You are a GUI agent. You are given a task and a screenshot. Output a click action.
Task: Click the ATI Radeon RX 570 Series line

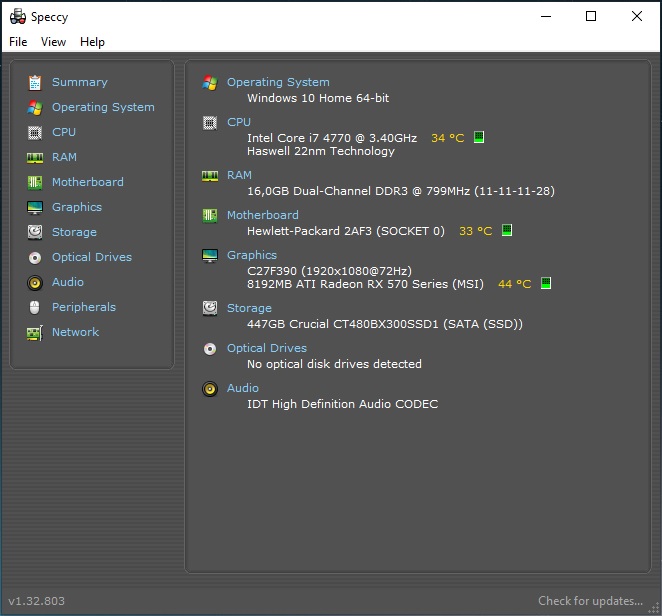365,284
